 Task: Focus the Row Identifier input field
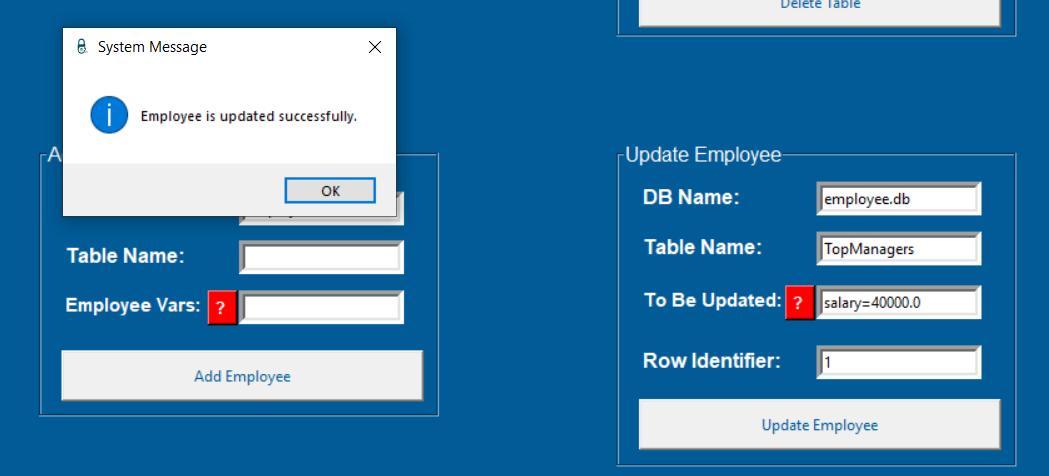point(898,362)
